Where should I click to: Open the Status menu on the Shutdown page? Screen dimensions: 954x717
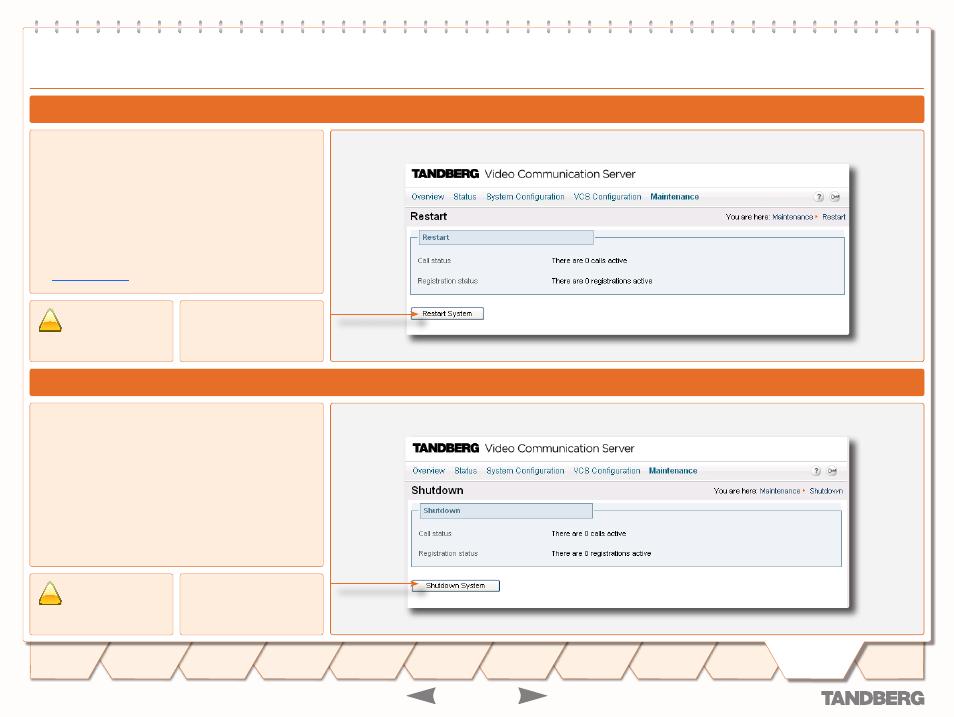click(465, 470)
